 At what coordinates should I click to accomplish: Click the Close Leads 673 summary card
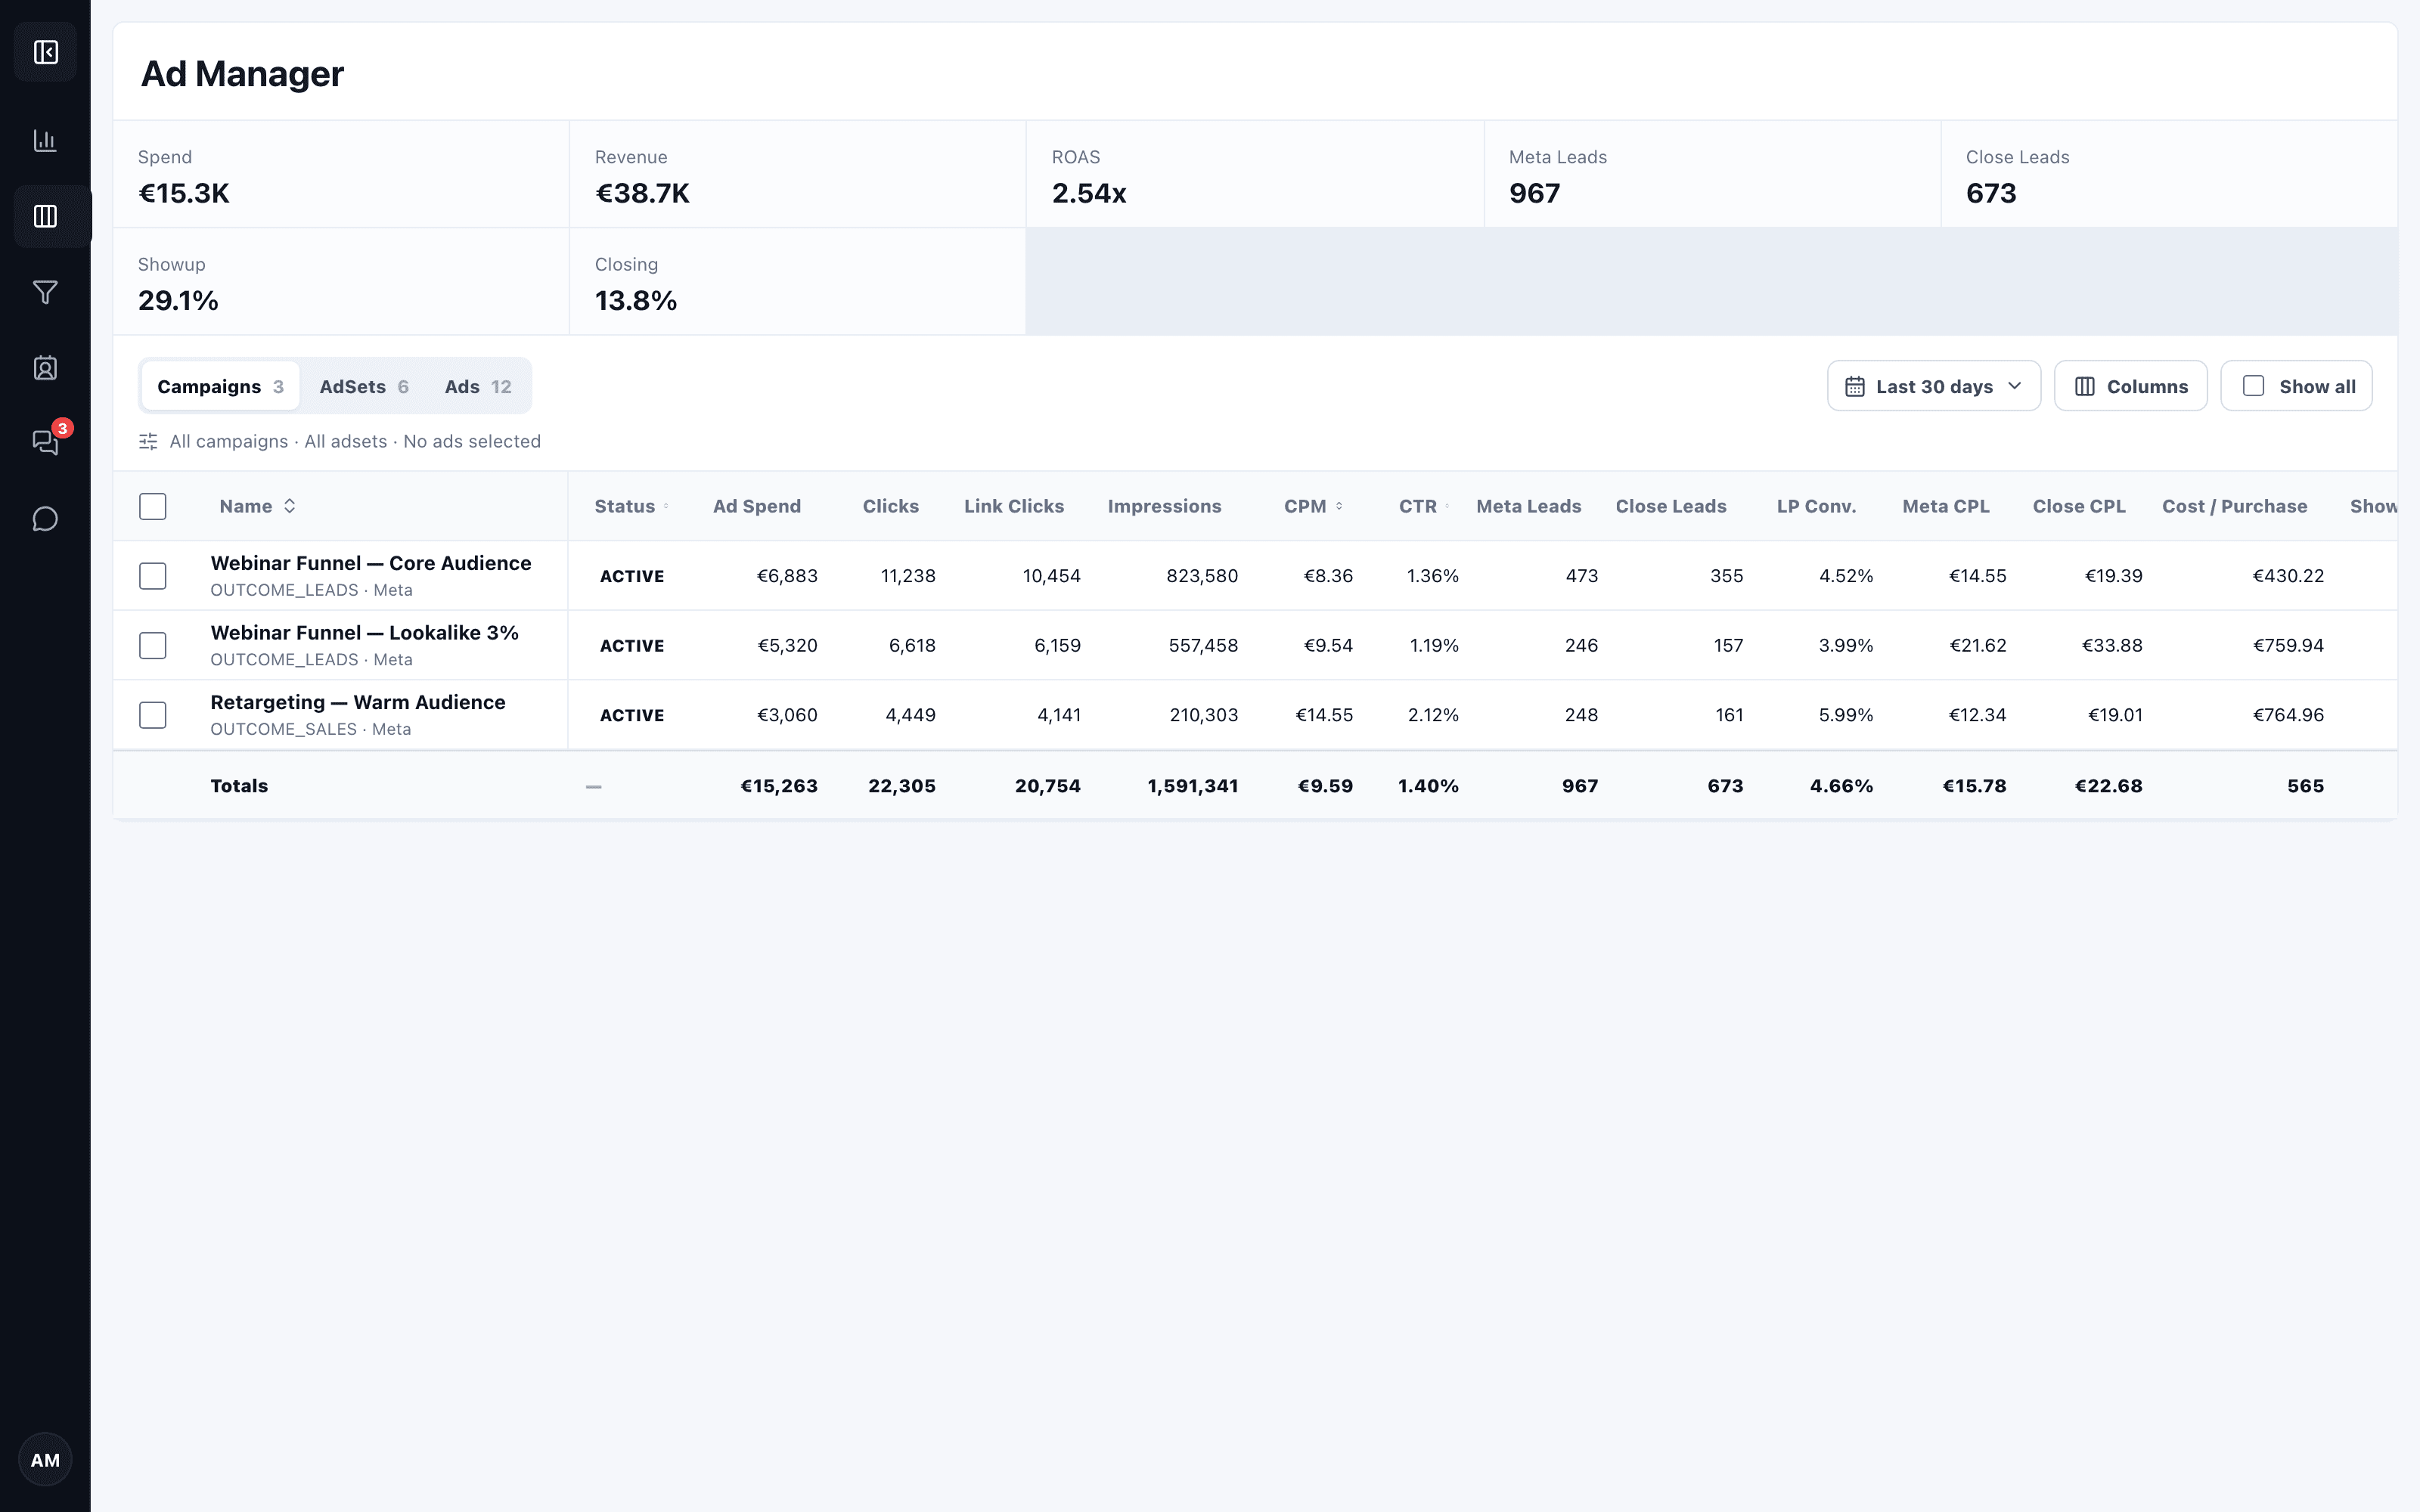pos(2169,174)
